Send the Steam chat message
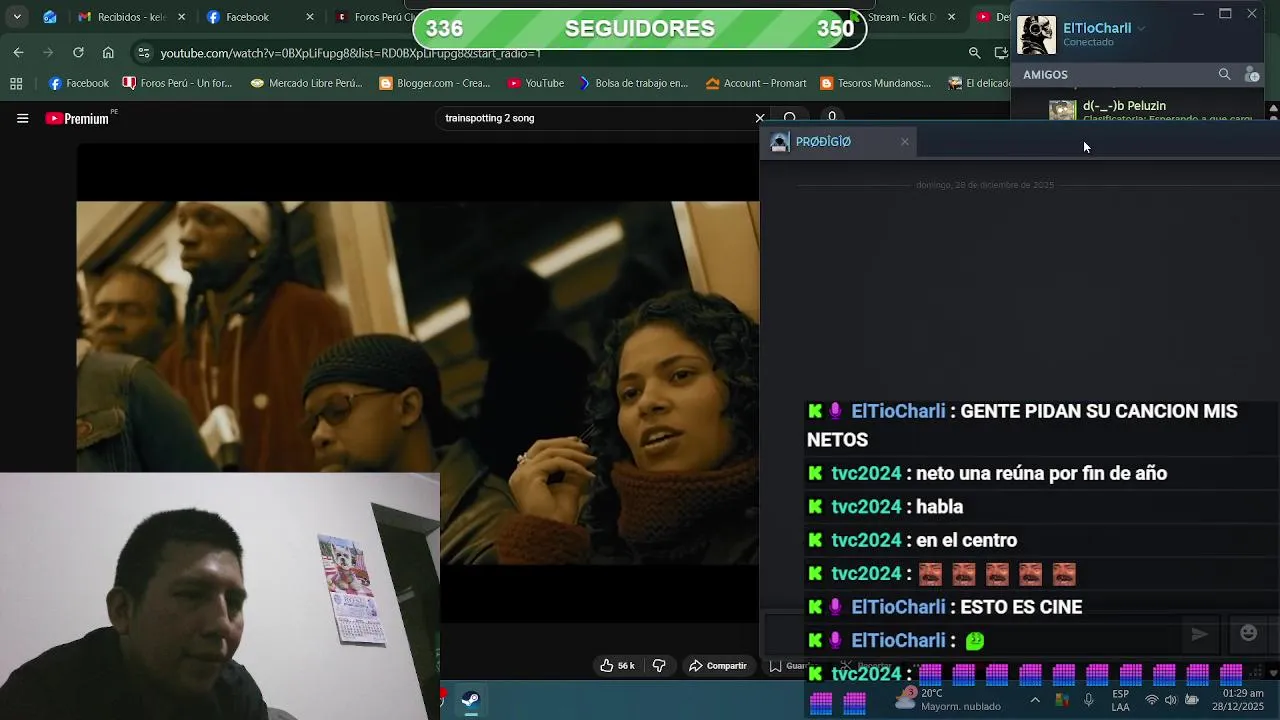Screen dimensions: 1280x720 pos(1199,633)
